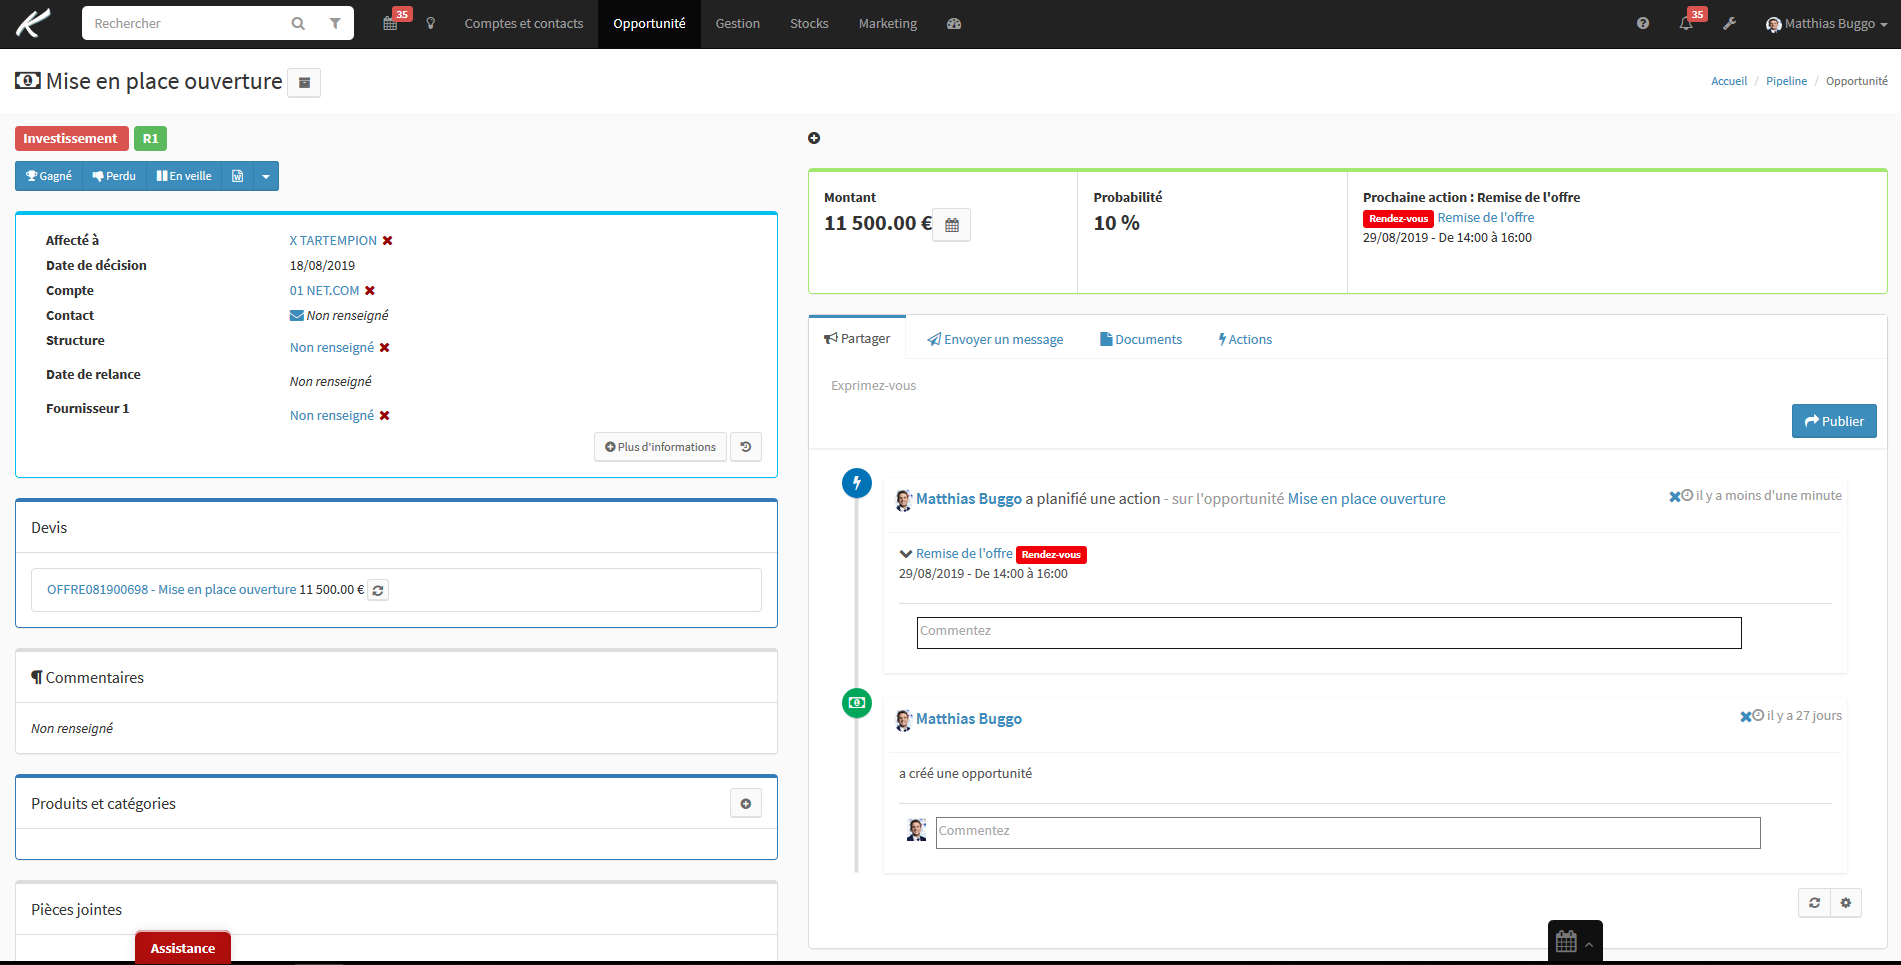
Task: Click the Date de décision 18/08/2019 value
Action: click(x=322, y=266)
